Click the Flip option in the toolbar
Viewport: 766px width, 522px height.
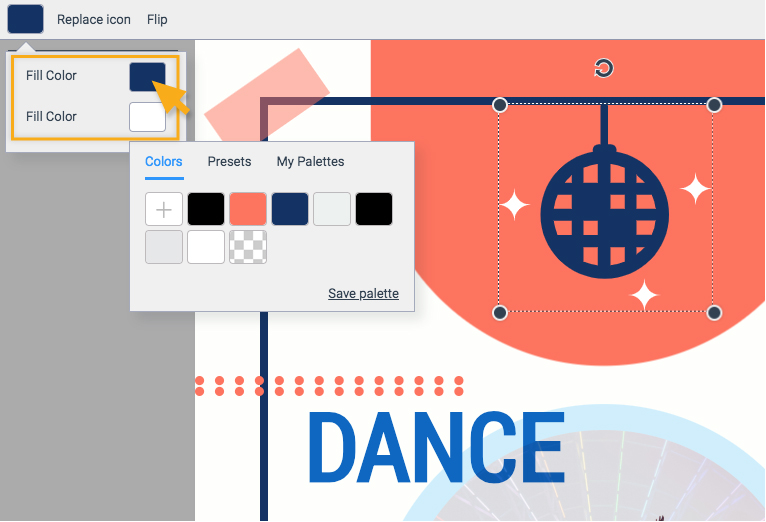pos(157,20)
